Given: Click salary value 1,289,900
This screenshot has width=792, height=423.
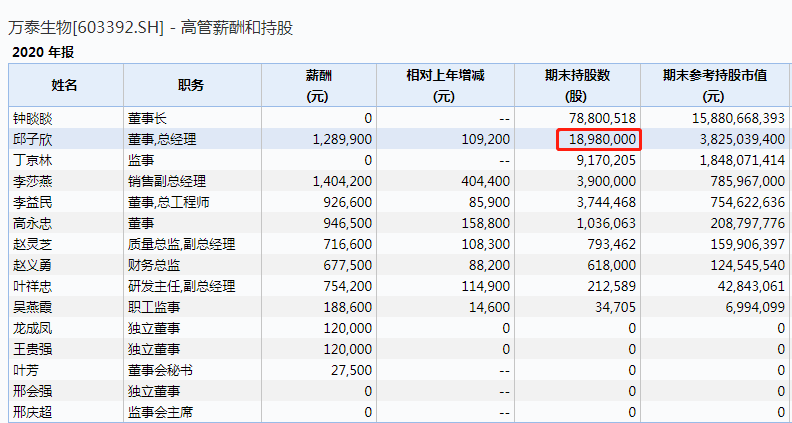Looking at the screenshot, I should pos(341,139).
